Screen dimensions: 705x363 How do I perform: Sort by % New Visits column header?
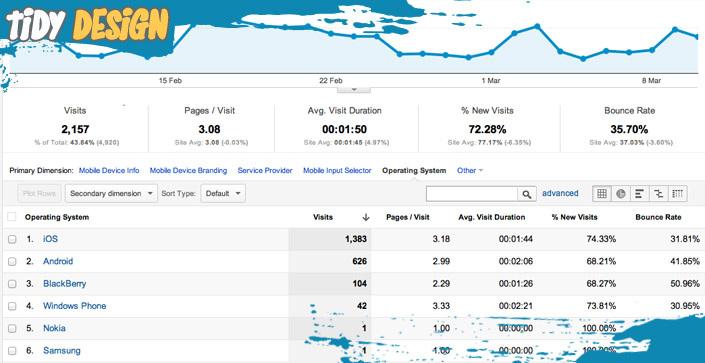click(575, 217)
